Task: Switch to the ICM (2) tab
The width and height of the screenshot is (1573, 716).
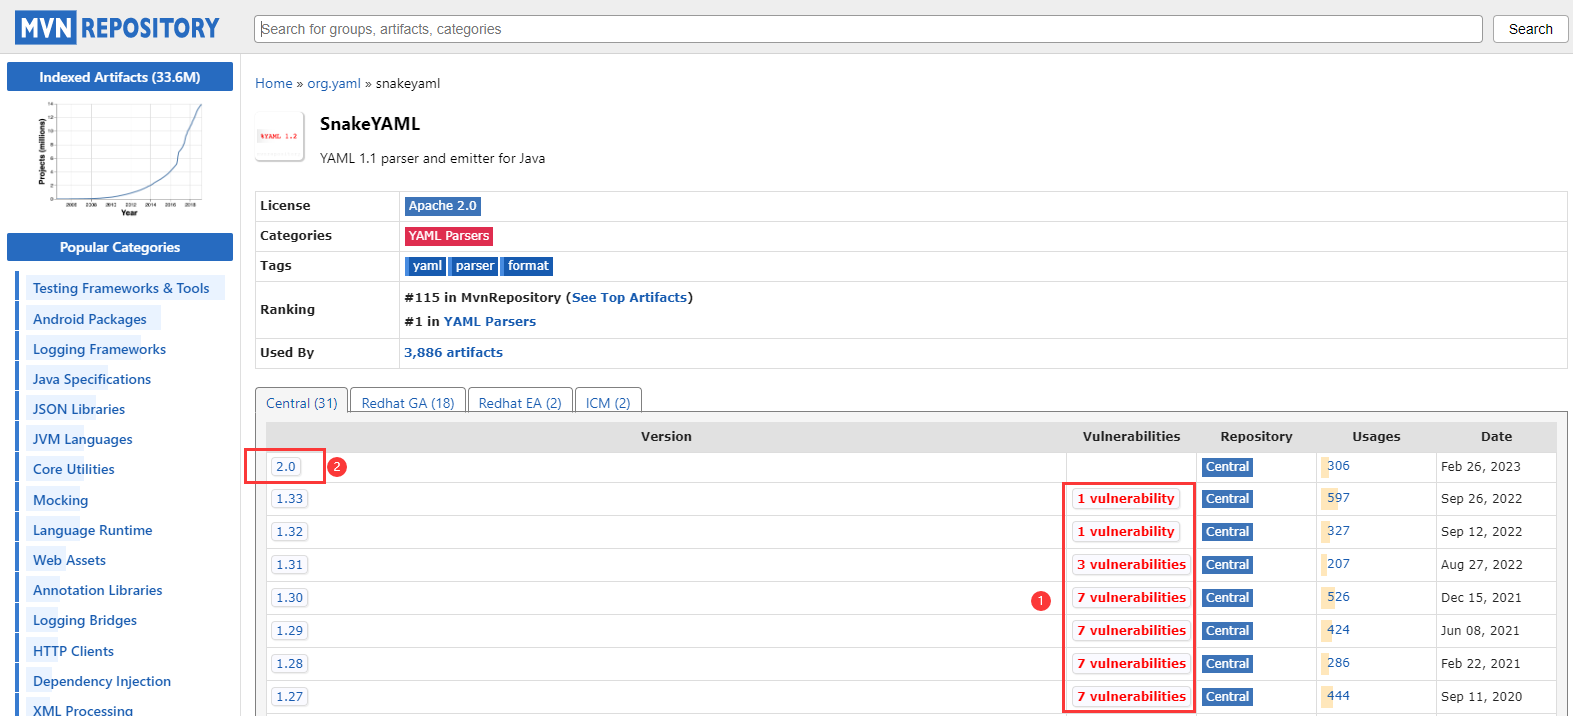Action: [x=608, y=402]
